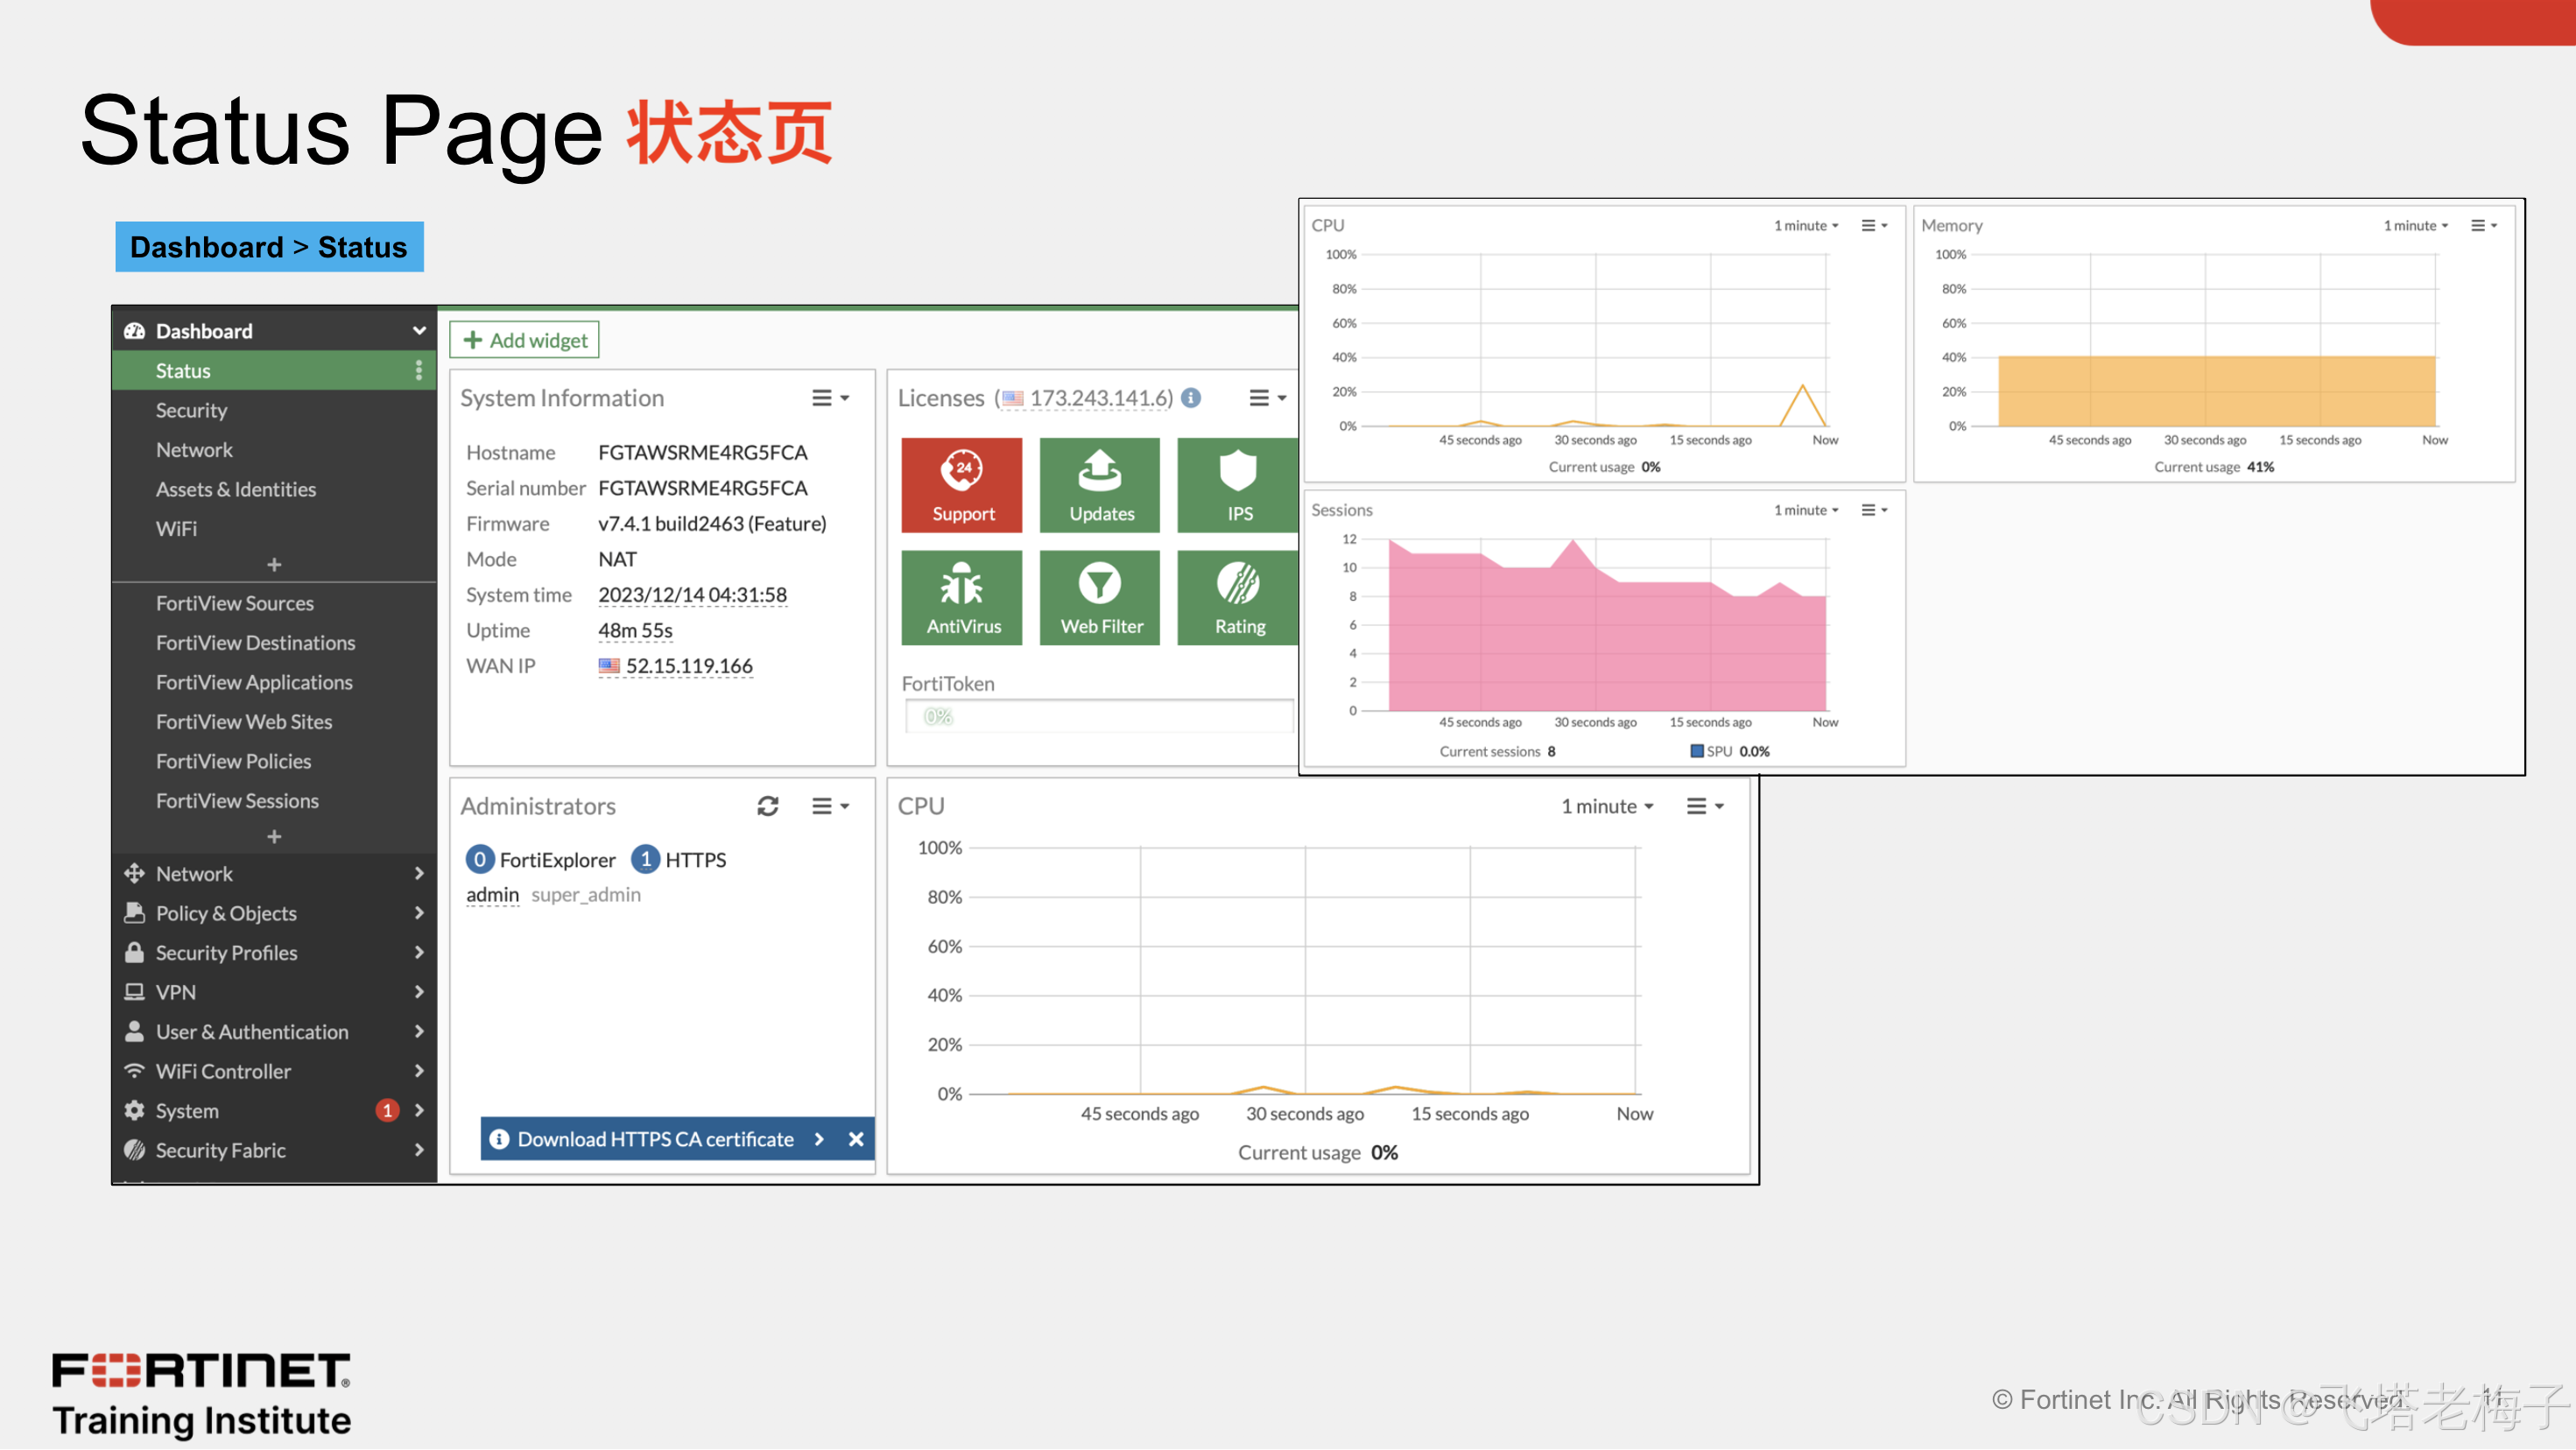2576x1450 pixels.
Task: Click the IPS shield icon
Action: click(x=1238, y=471)
